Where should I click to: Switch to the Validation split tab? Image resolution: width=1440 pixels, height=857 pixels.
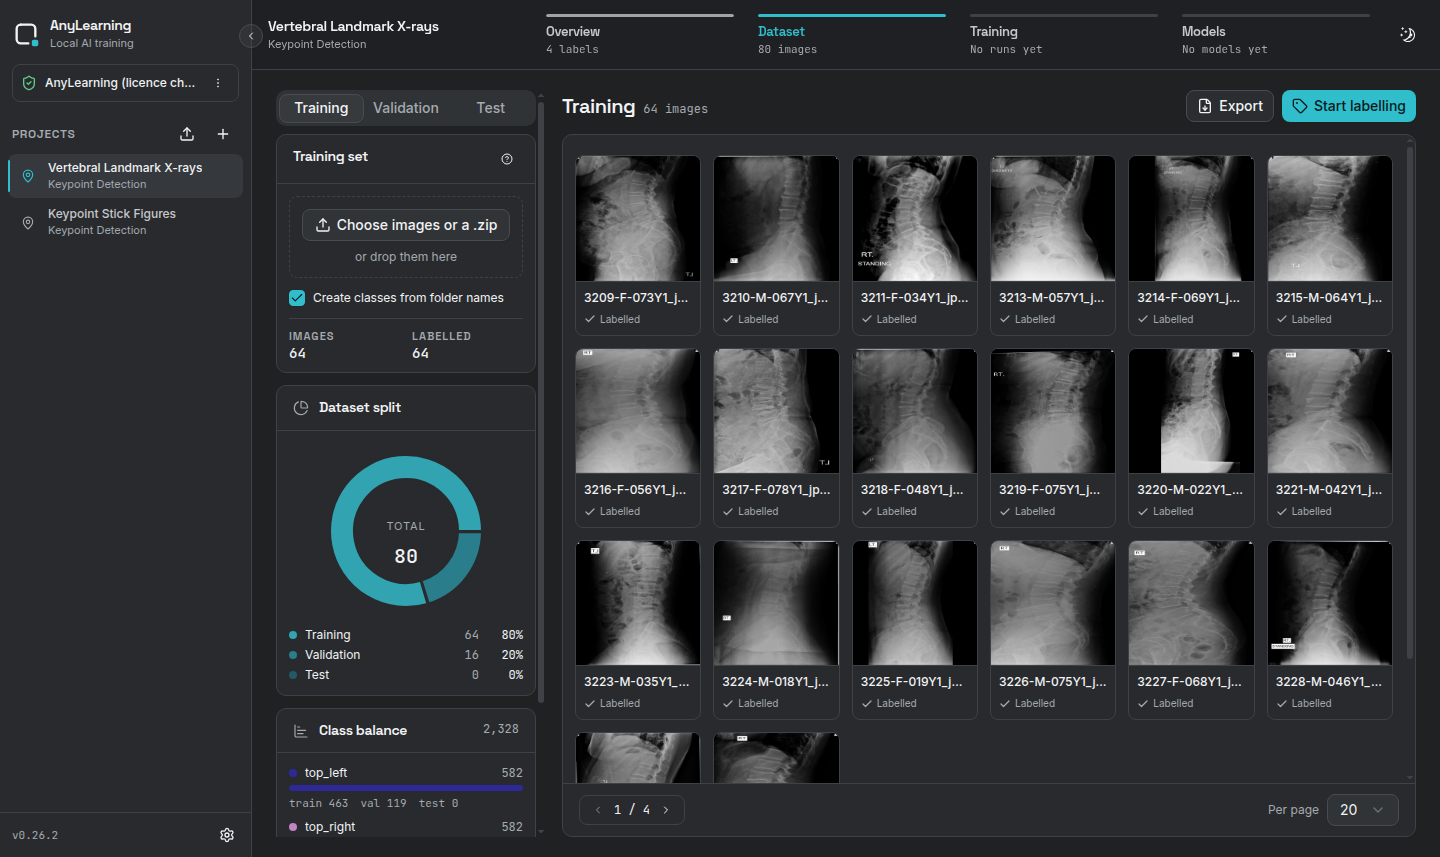(406, 108)
